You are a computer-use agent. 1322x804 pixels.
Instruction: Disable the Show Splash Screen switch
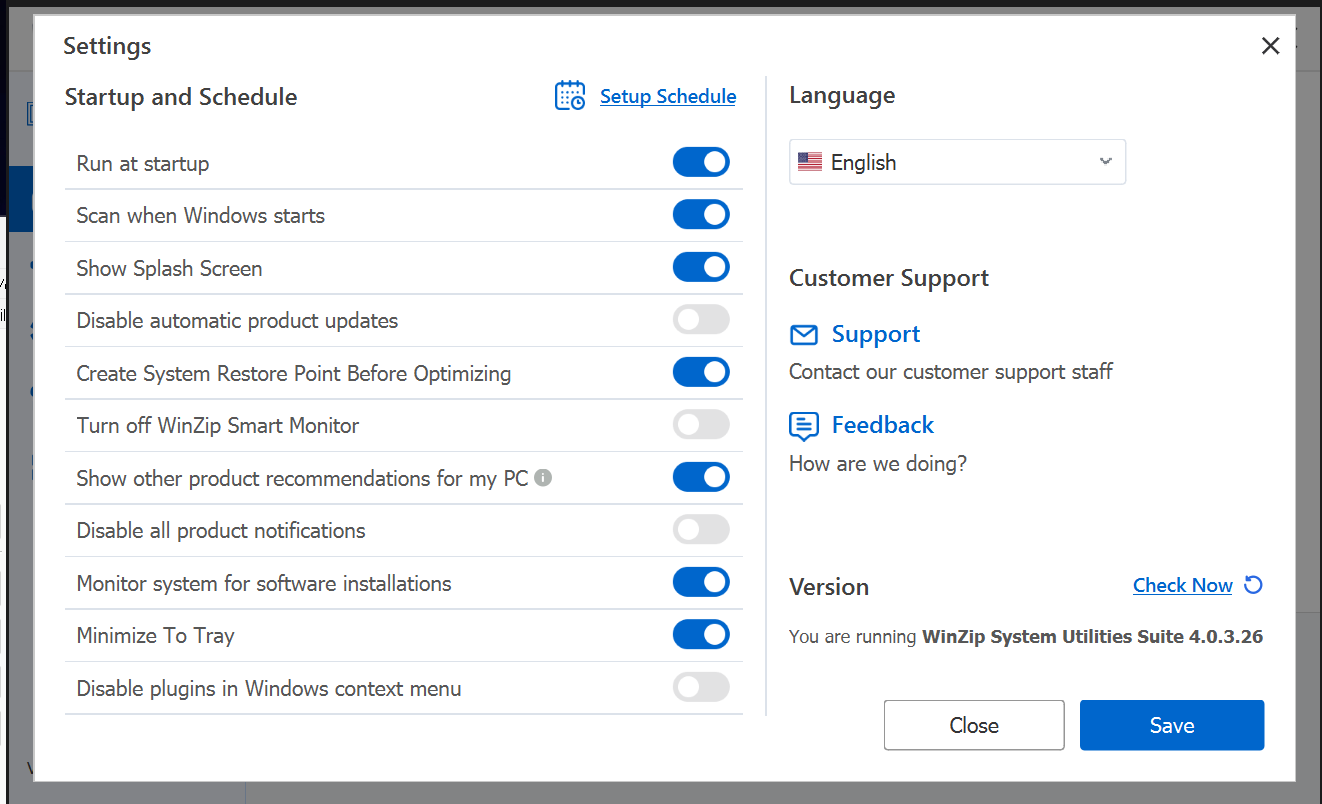(x=701, y=267)
